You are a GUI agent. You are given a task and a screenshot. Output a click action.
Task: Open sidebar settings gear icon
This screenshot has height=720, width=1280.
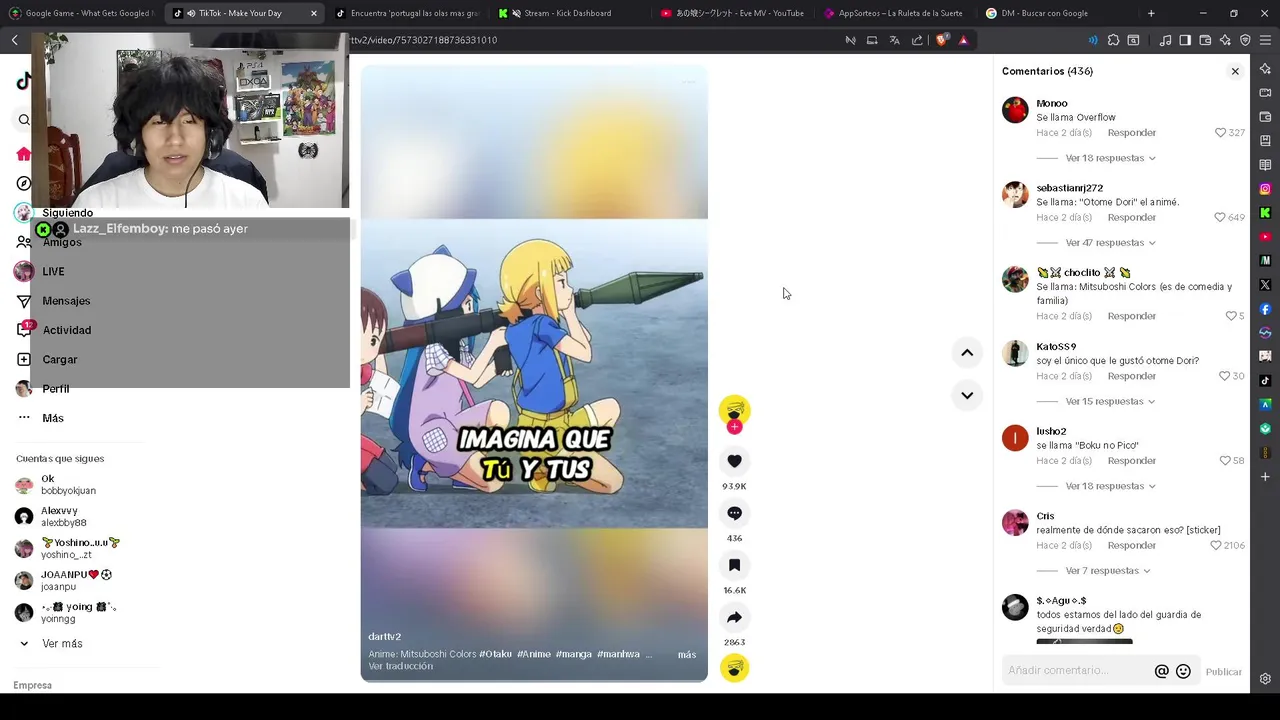pos(1265,679)
